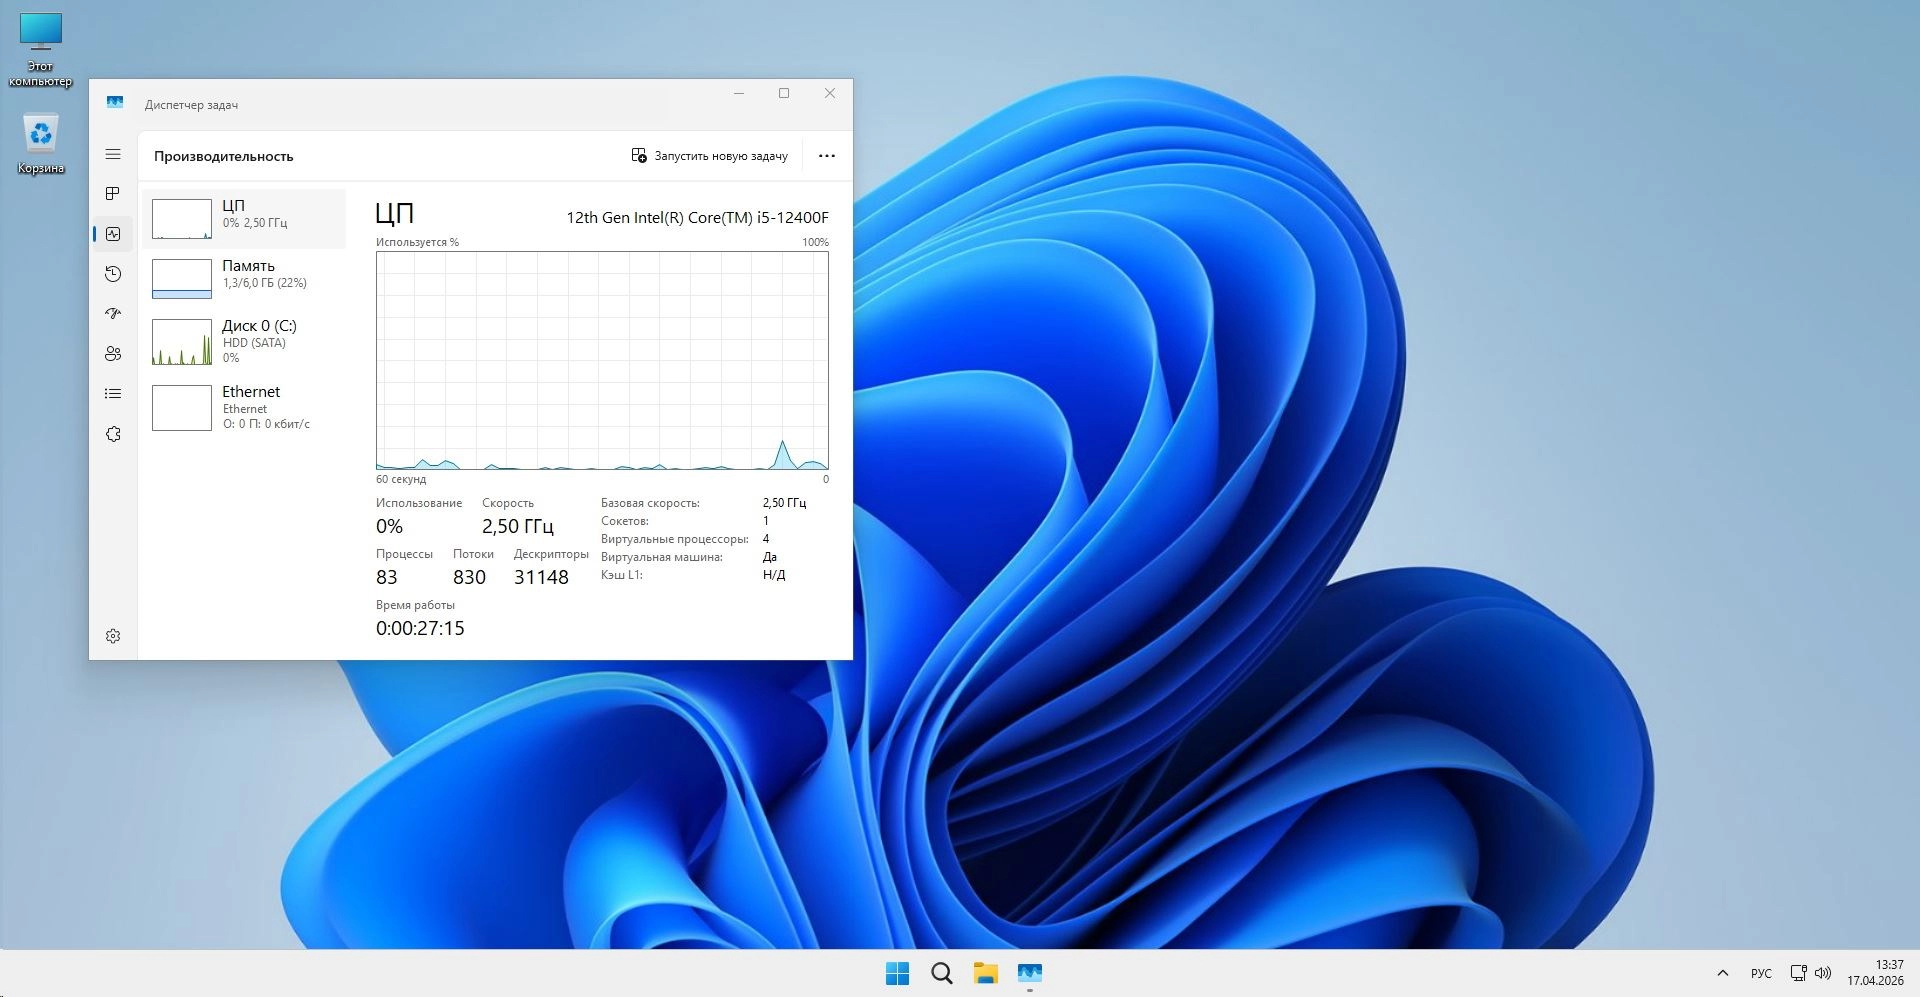Viewport: 1920px width, 997px height.
Task: Click the Task Manager title bar app icon
Action: tap(115, 103)
